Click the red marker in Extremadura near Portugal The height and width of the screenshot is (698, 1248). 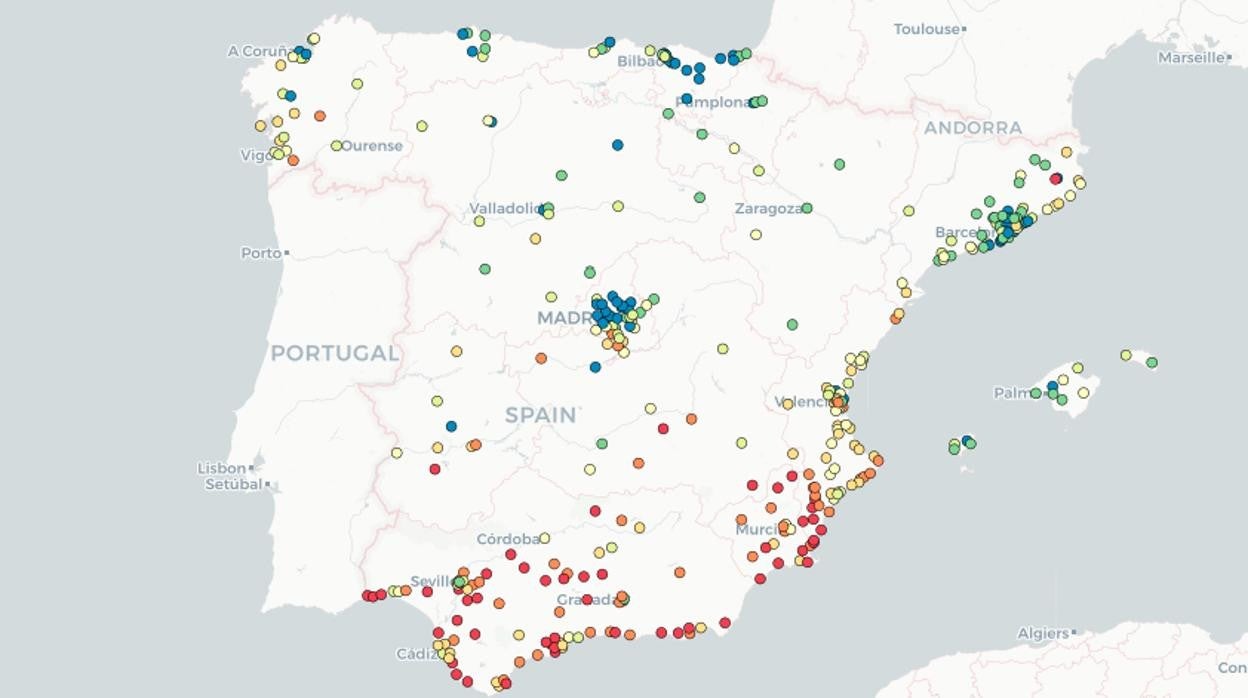435,469
